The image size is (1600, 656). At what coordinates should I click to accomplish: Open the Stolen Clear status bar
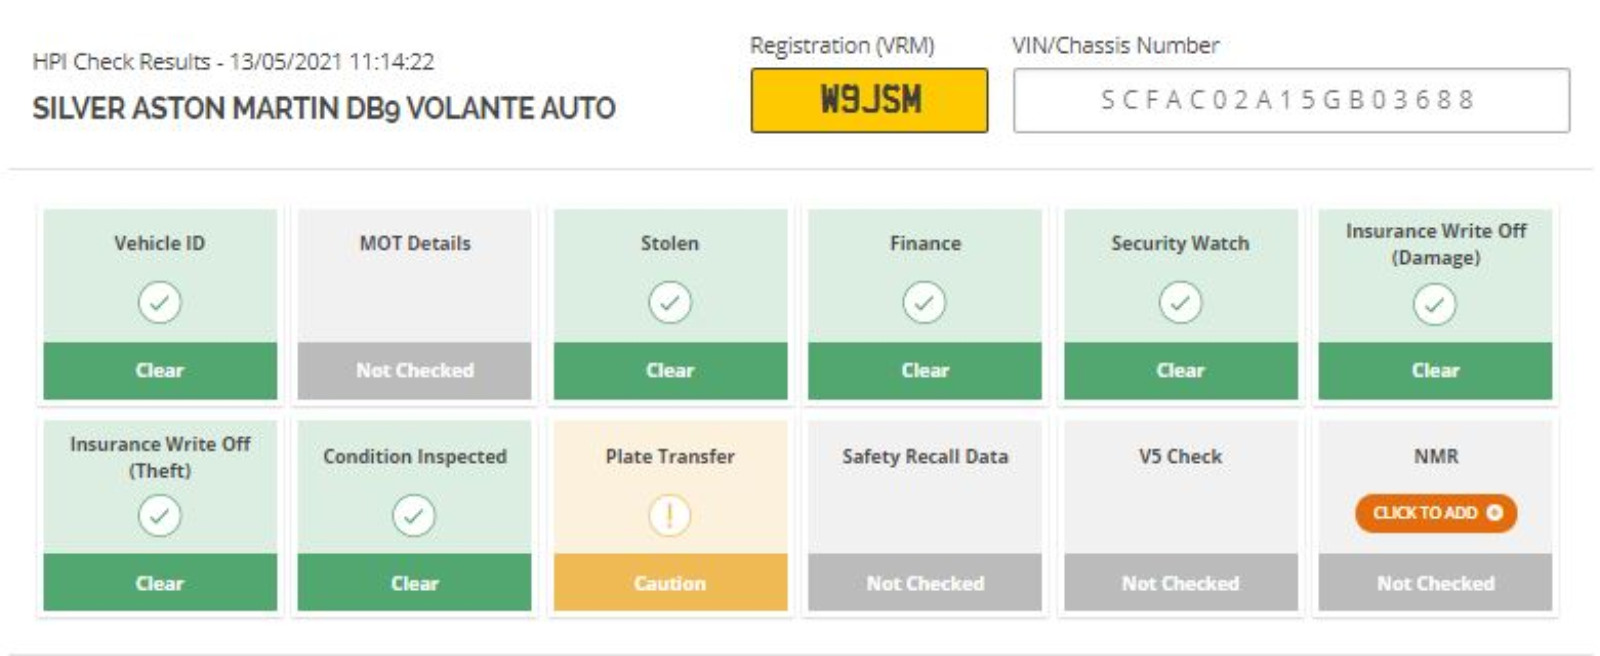click(670, 370)
